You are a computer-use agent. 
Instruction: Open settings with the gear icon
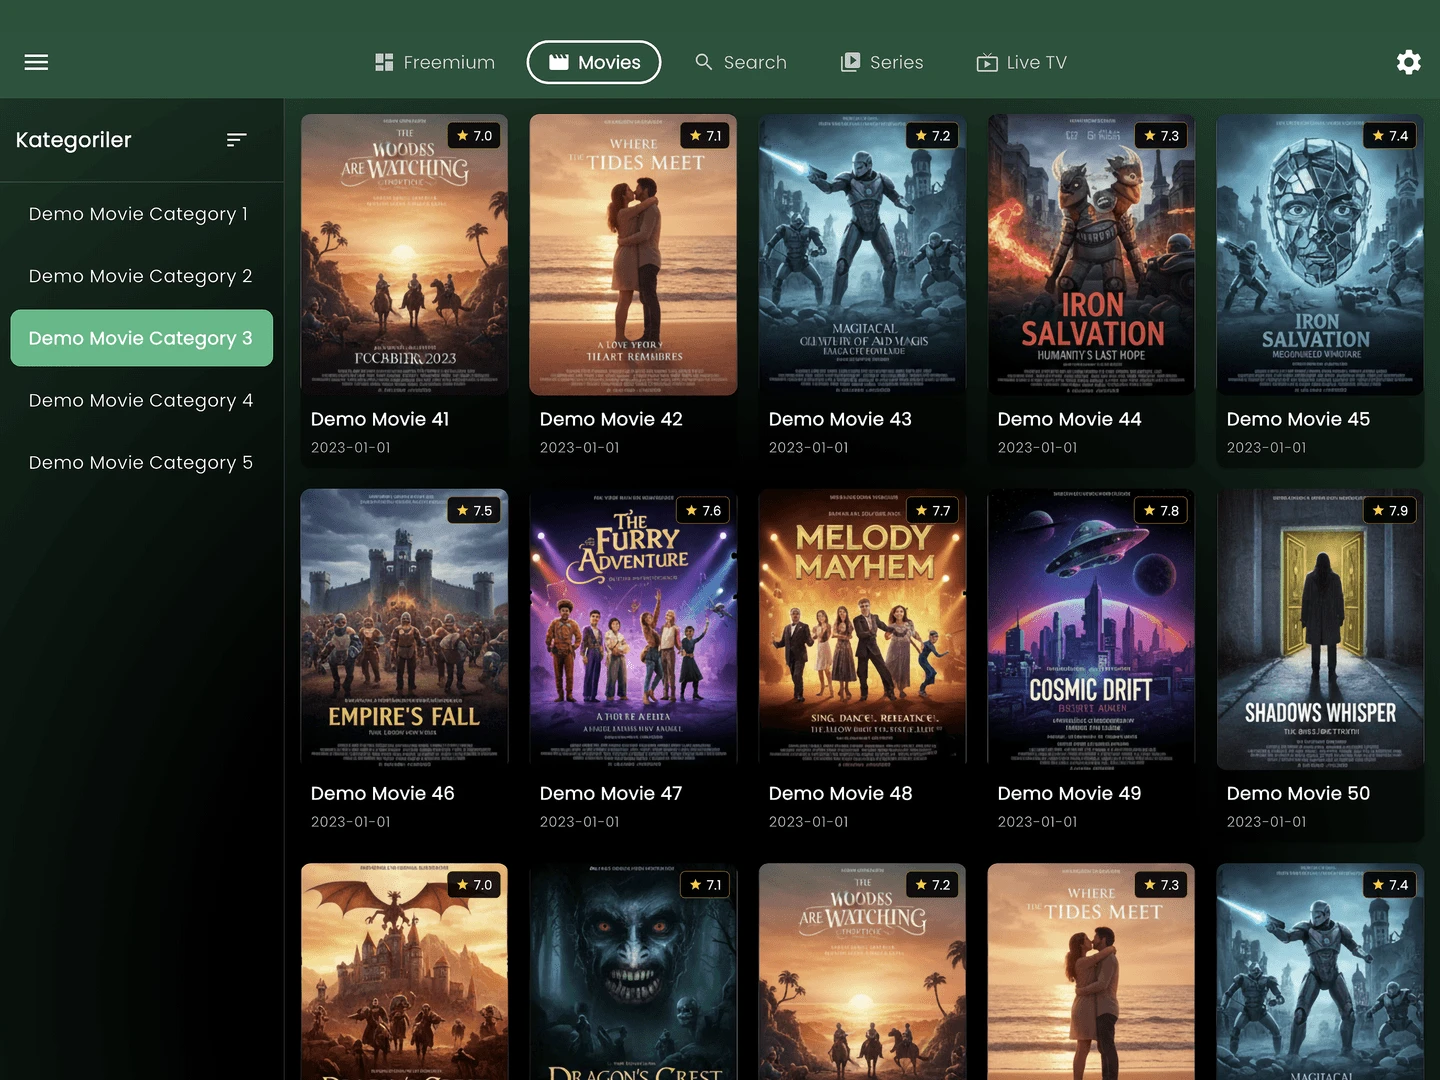[1408, 62]
